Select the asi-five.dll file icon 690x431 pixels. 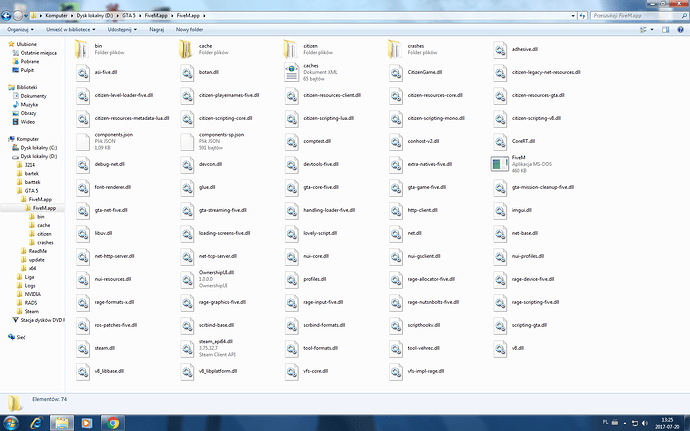[x=83, y=72]
